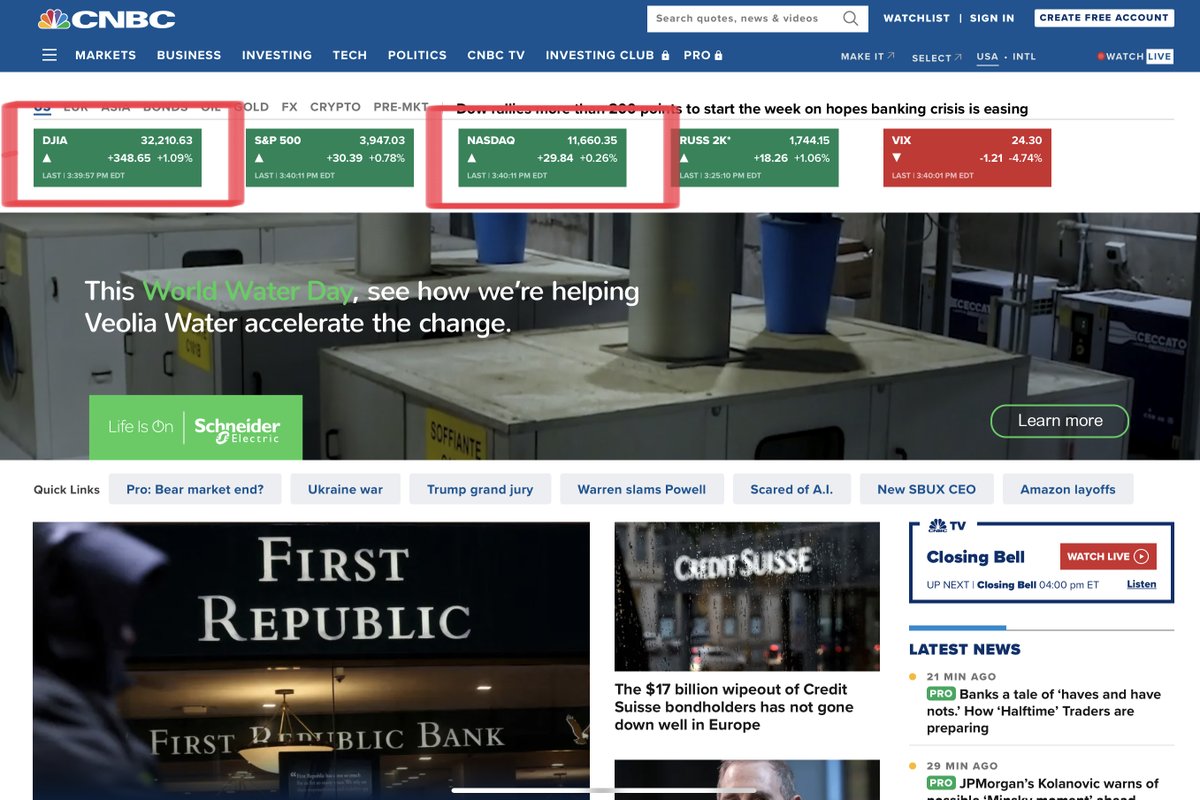Select the FX market tab
The width and height of the screenshot is (1200, 800).
pos(289,107)
